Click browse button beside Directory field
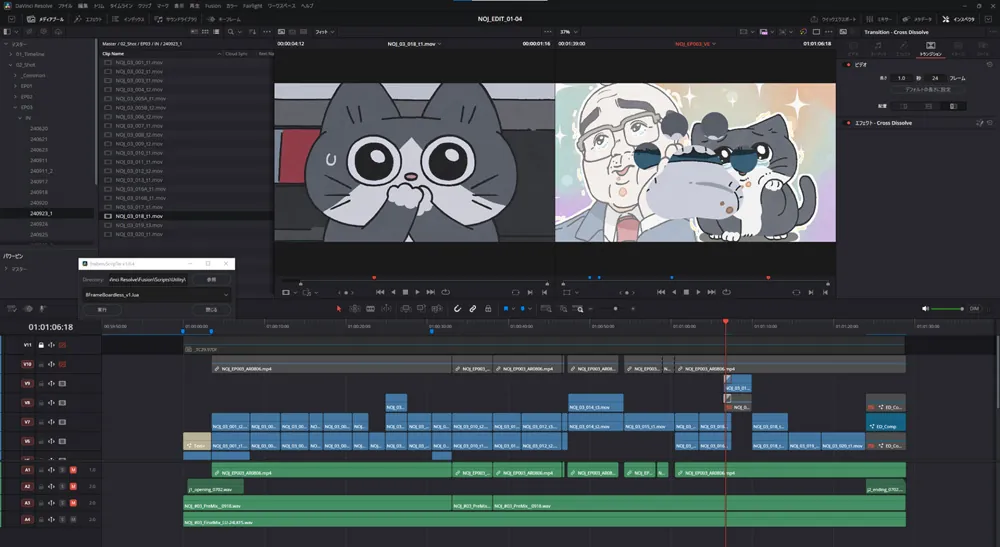This screenshot has width=1000, height=547. [211, 279]
